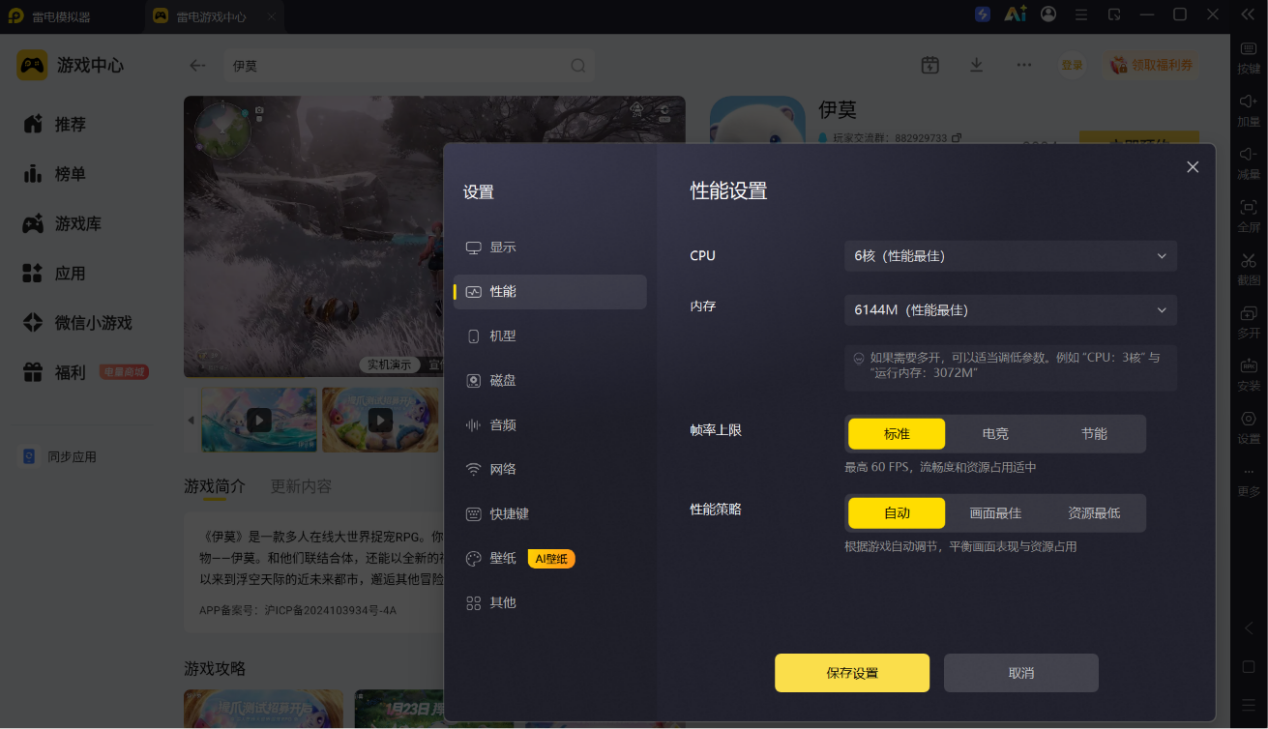Click the search magnifier icon
1268x729 pixels.
tap(578, 65)
